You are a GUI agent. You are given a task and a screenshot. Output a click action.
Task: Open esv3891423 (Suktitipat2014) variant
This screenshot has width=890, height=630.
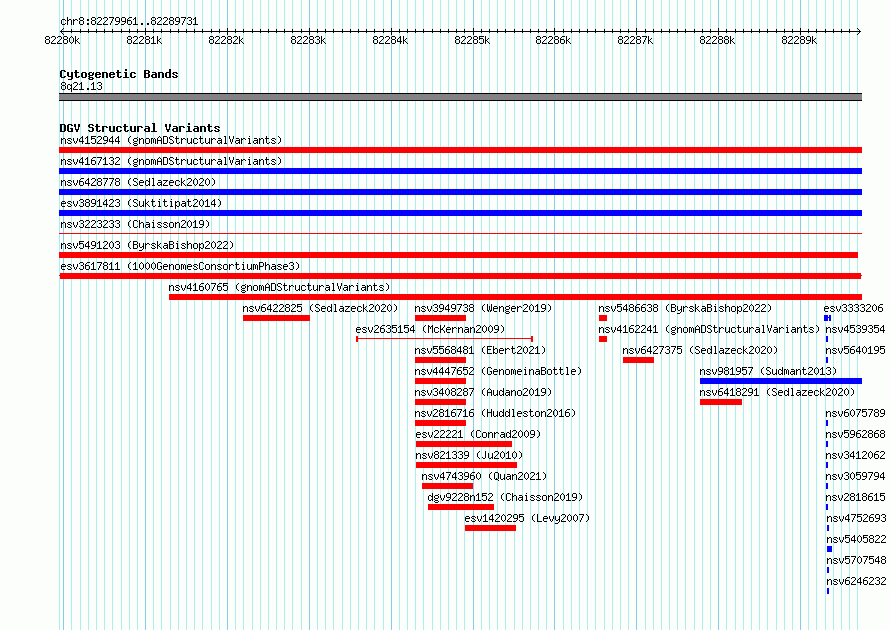(x=141, y=203)
